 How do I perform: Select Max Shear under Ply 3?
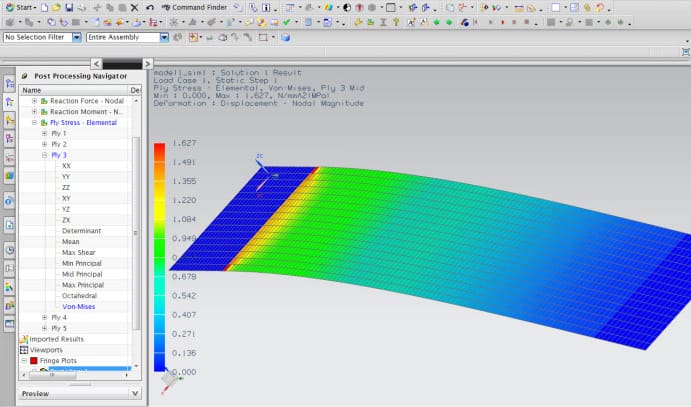pos(76,252)
